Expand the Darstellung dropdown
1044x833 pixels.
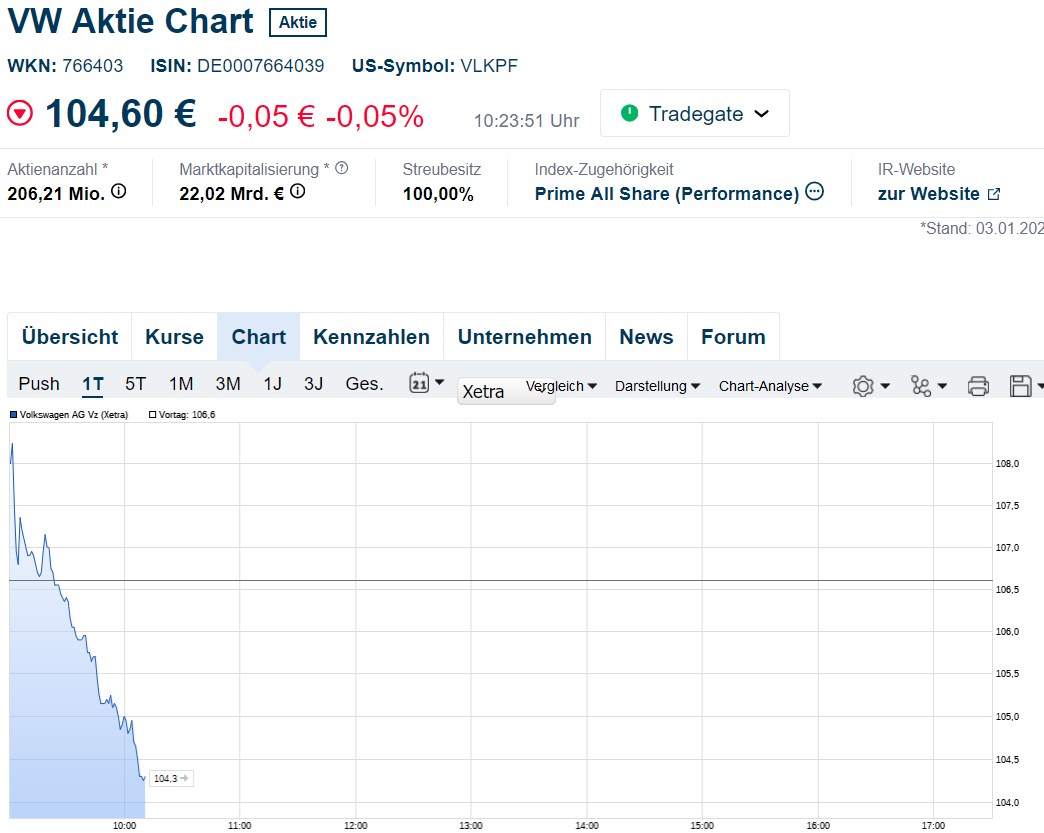[657, 386]
